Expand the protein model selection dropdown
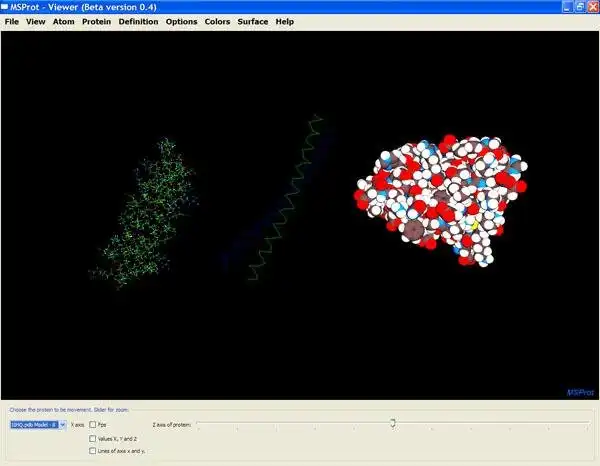600x466 pixels. [x=63, y=425]
